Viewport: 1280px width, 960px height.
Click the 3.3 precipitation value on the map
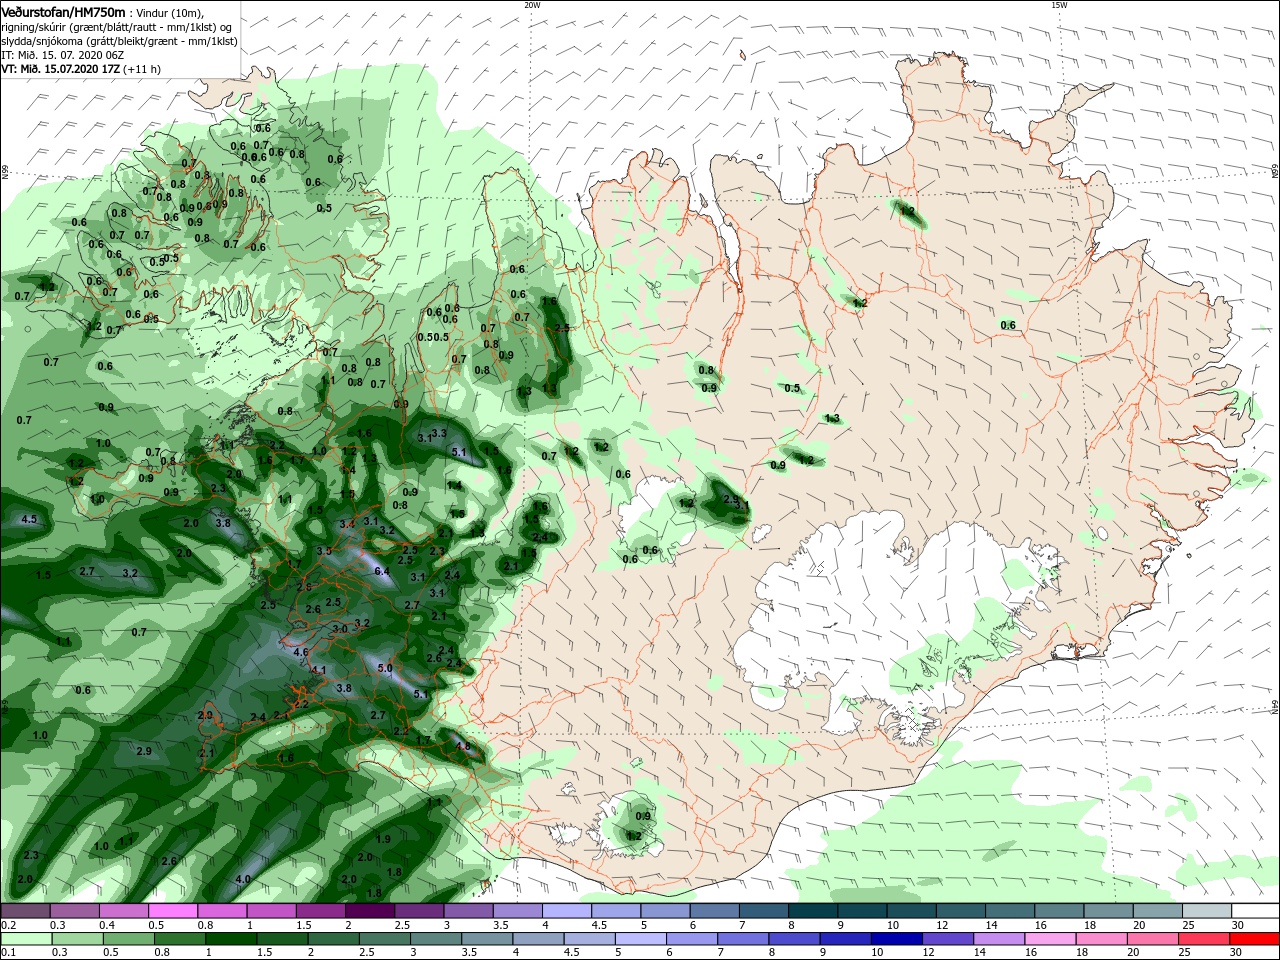coord(439,432)
